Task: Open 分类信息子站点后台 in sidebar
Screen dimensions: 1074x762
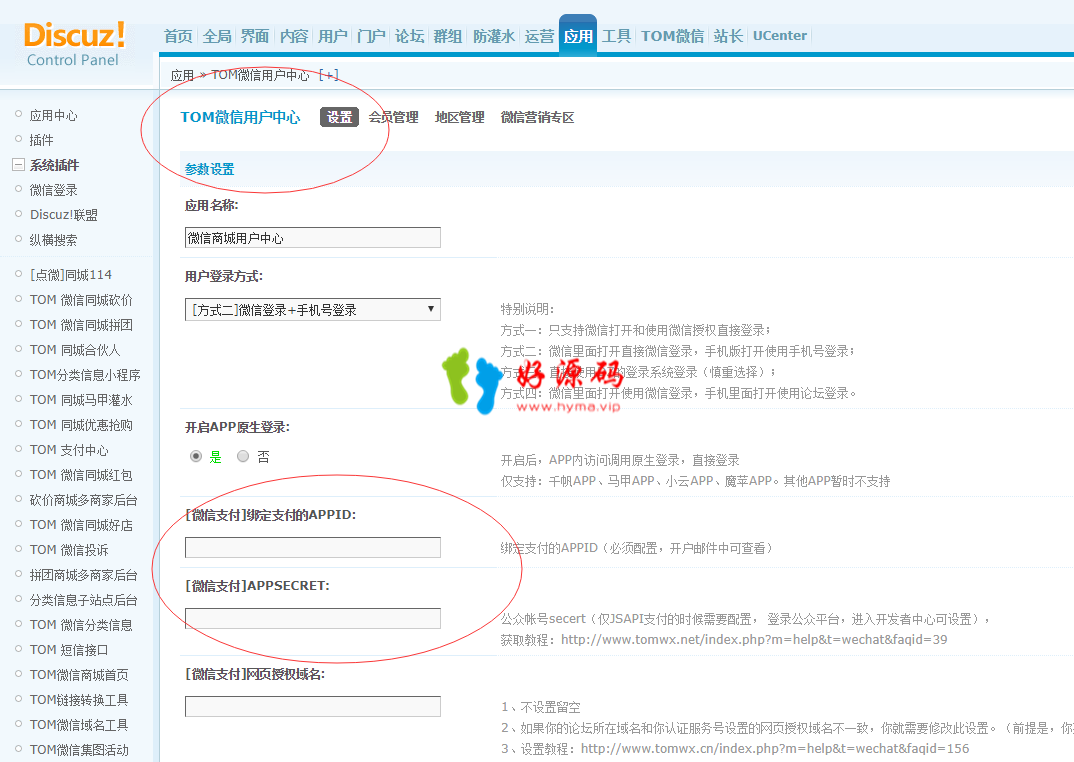Action: pyautogui.click(x=84, y=600)
